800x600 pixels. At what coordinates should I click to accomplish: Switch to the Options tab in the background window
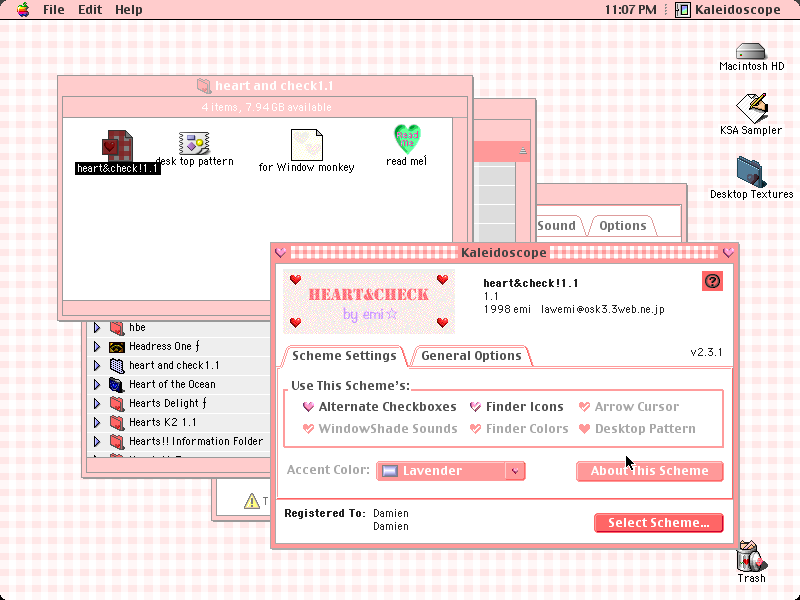pyautogui.click(x=622, y=226)
